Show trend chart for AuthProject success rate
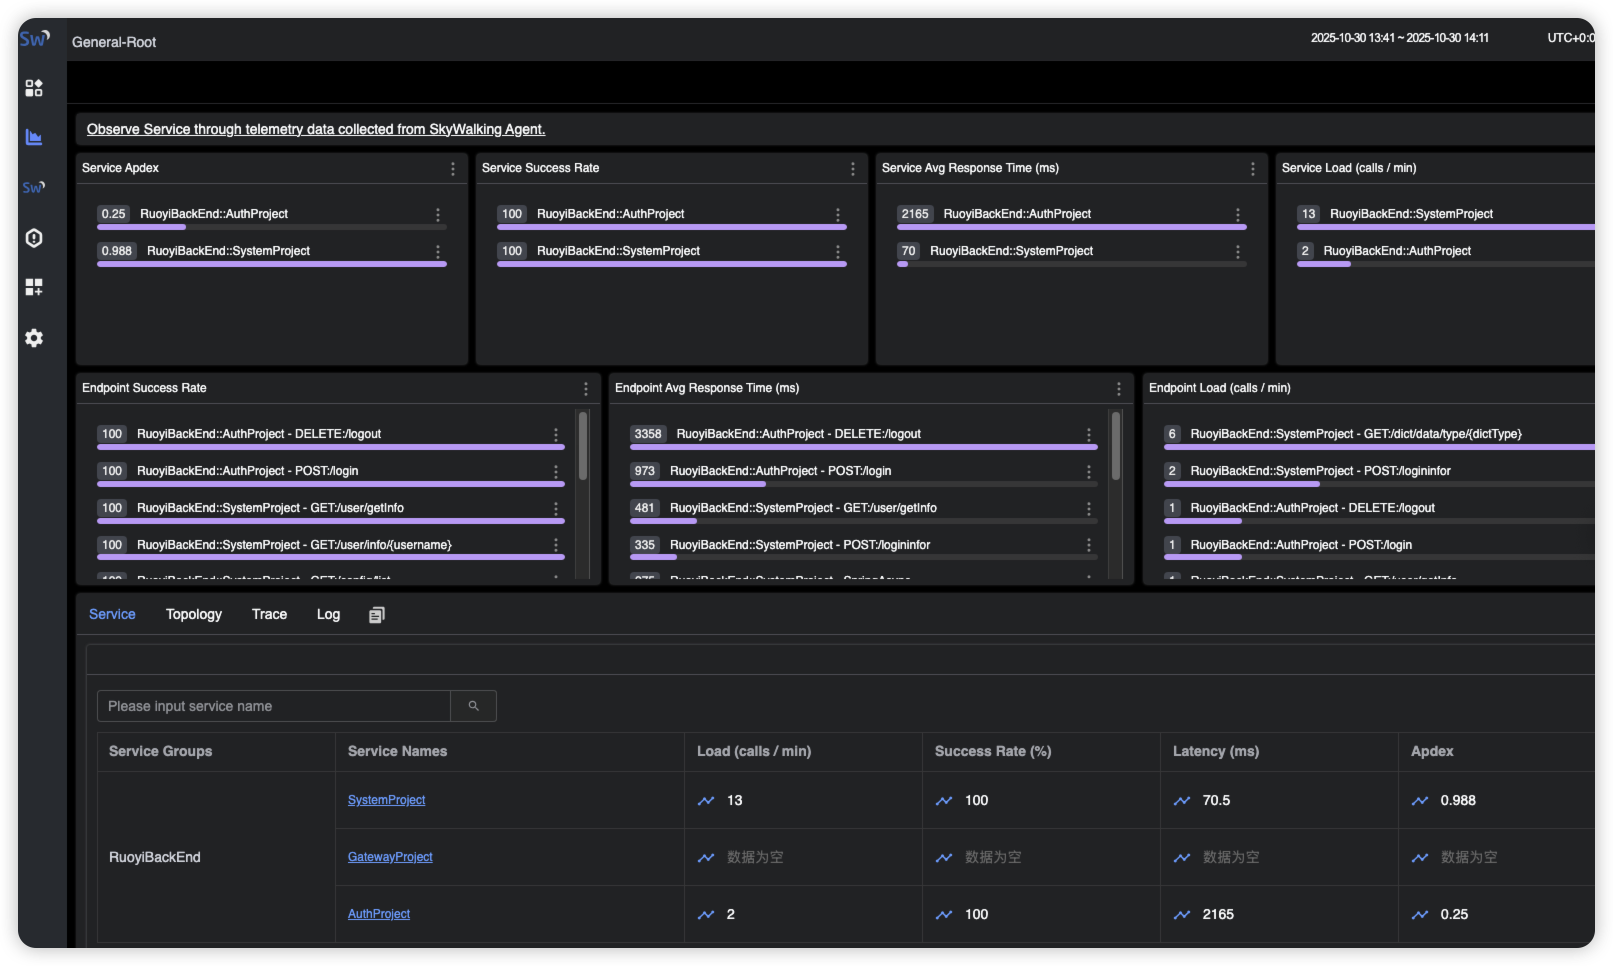The image size is (1613, 966). tap(944, 915)
